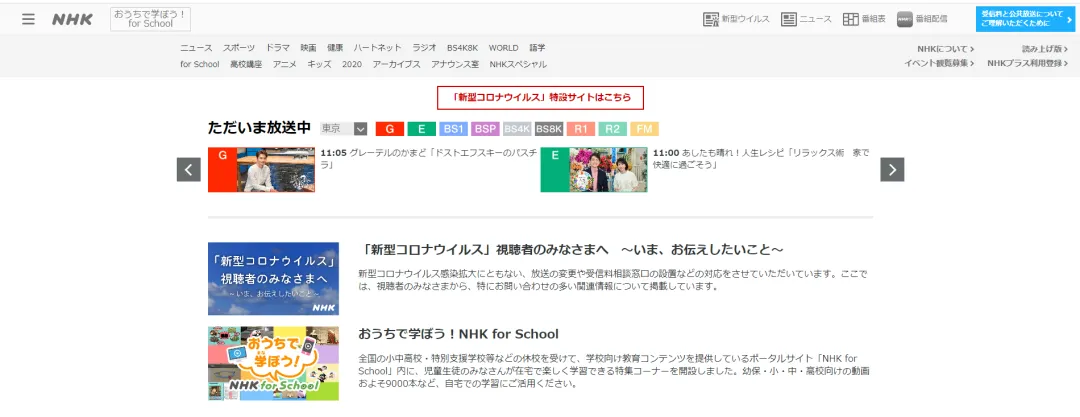Toggle the red G channel button

click(389, 129)
